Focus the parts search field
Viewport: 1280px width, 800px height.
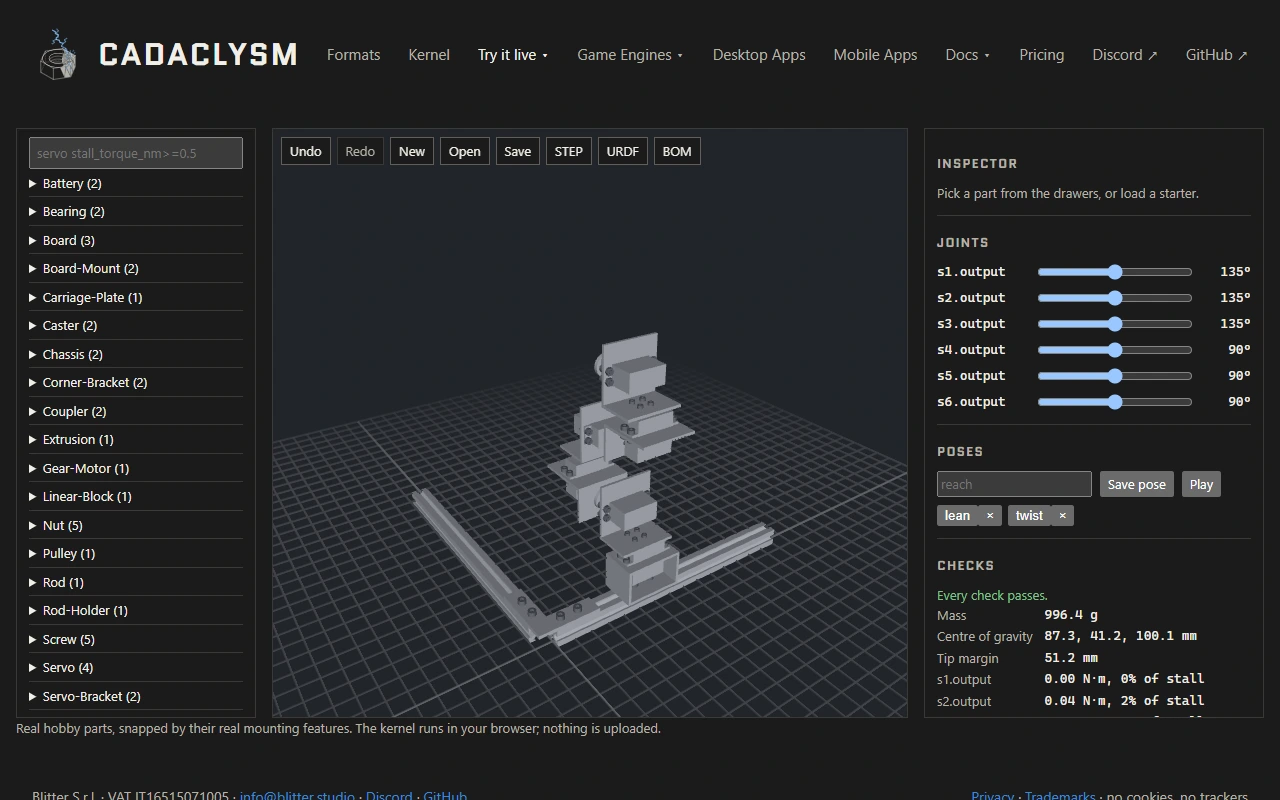136,153
